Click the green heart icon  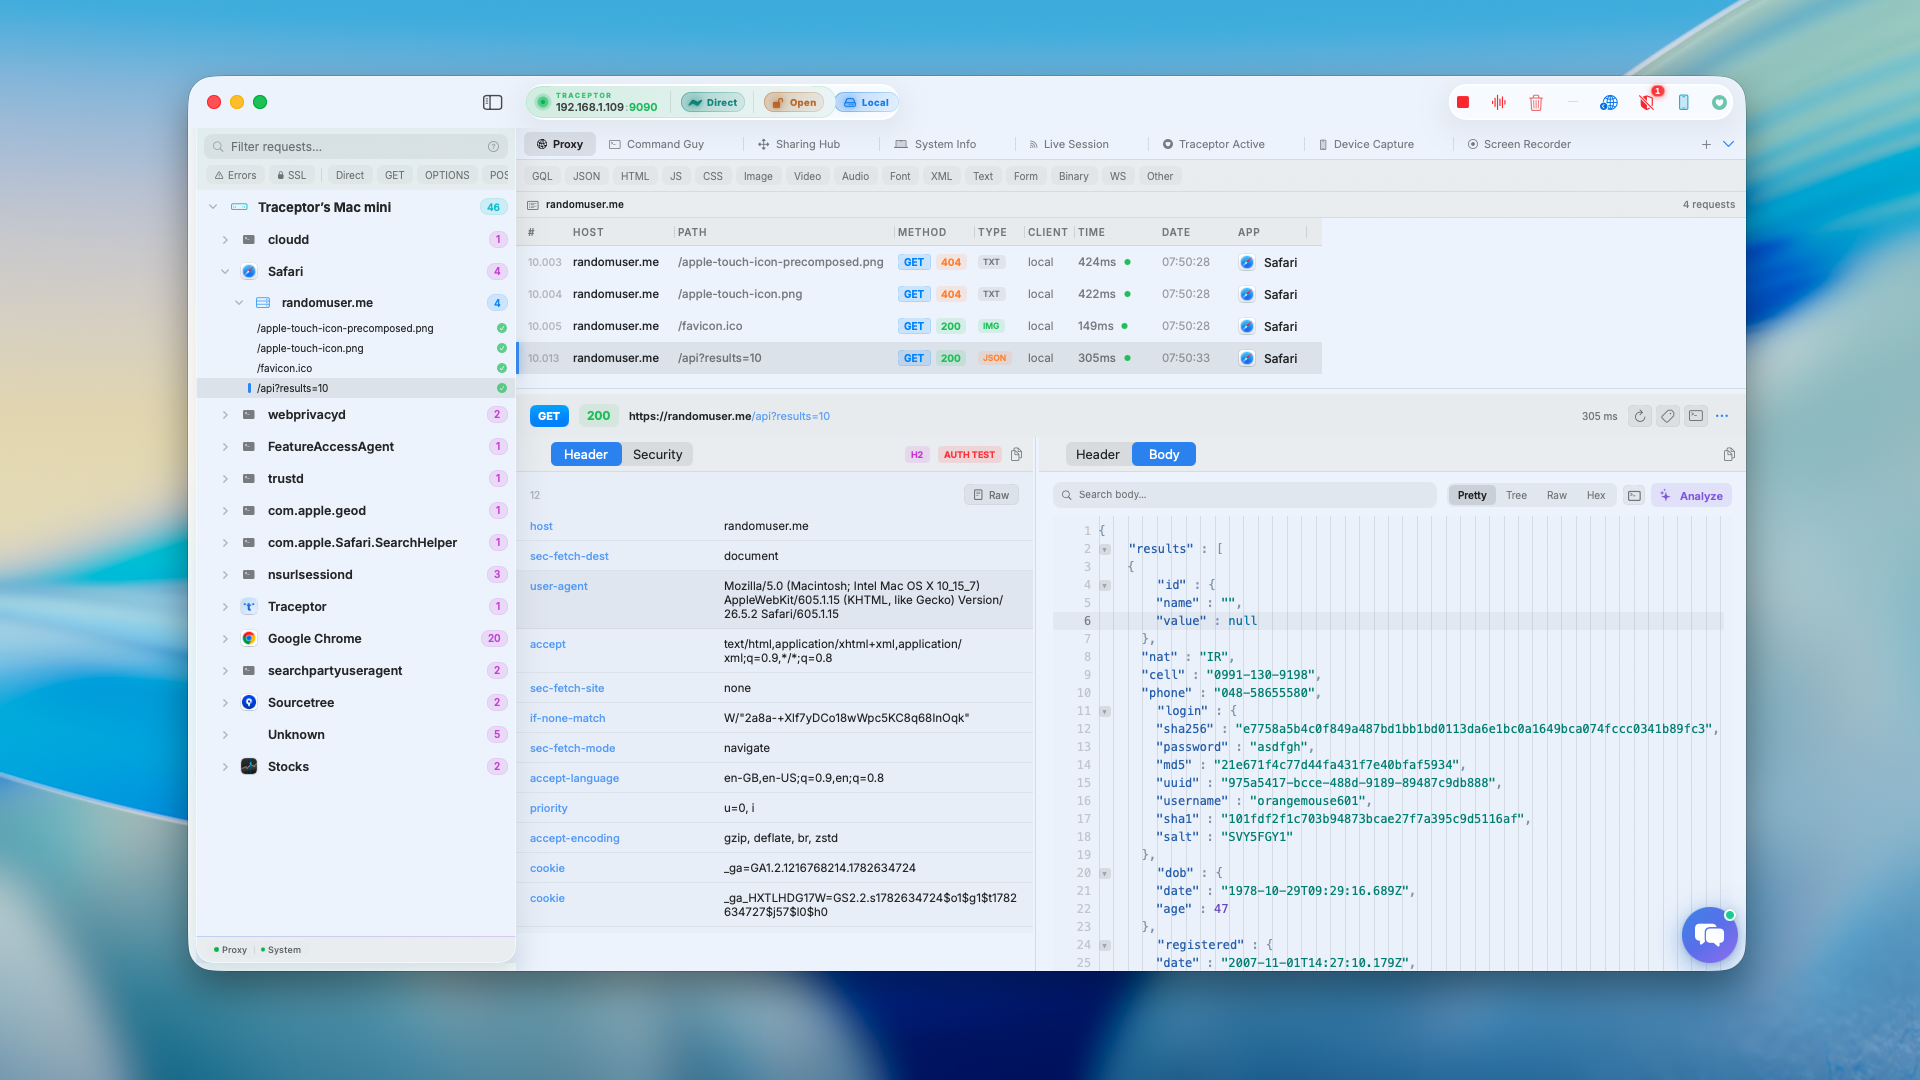(x=1719, y=102)
